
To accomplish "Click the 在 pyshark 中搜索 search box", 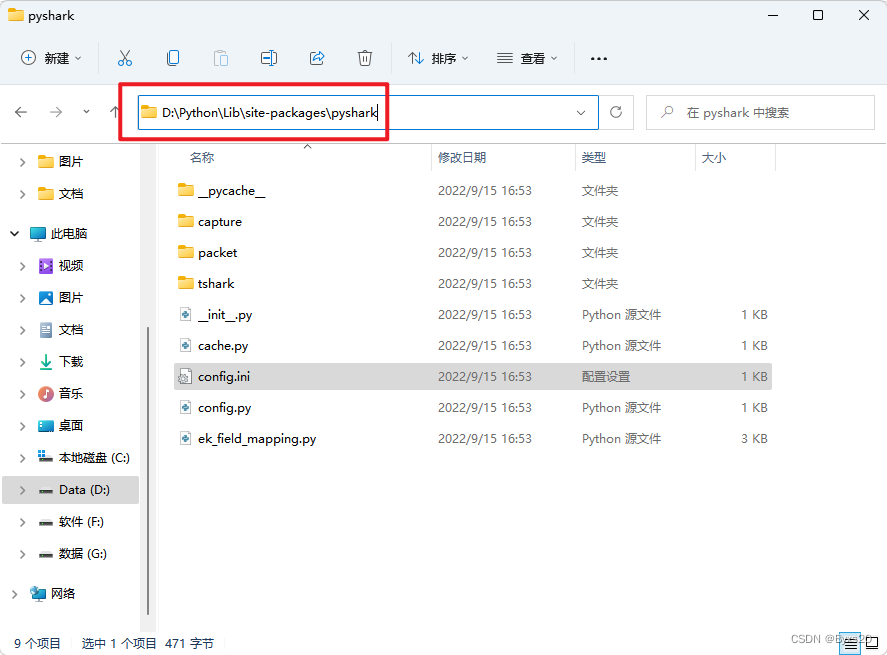I will (x=760, y=113).
